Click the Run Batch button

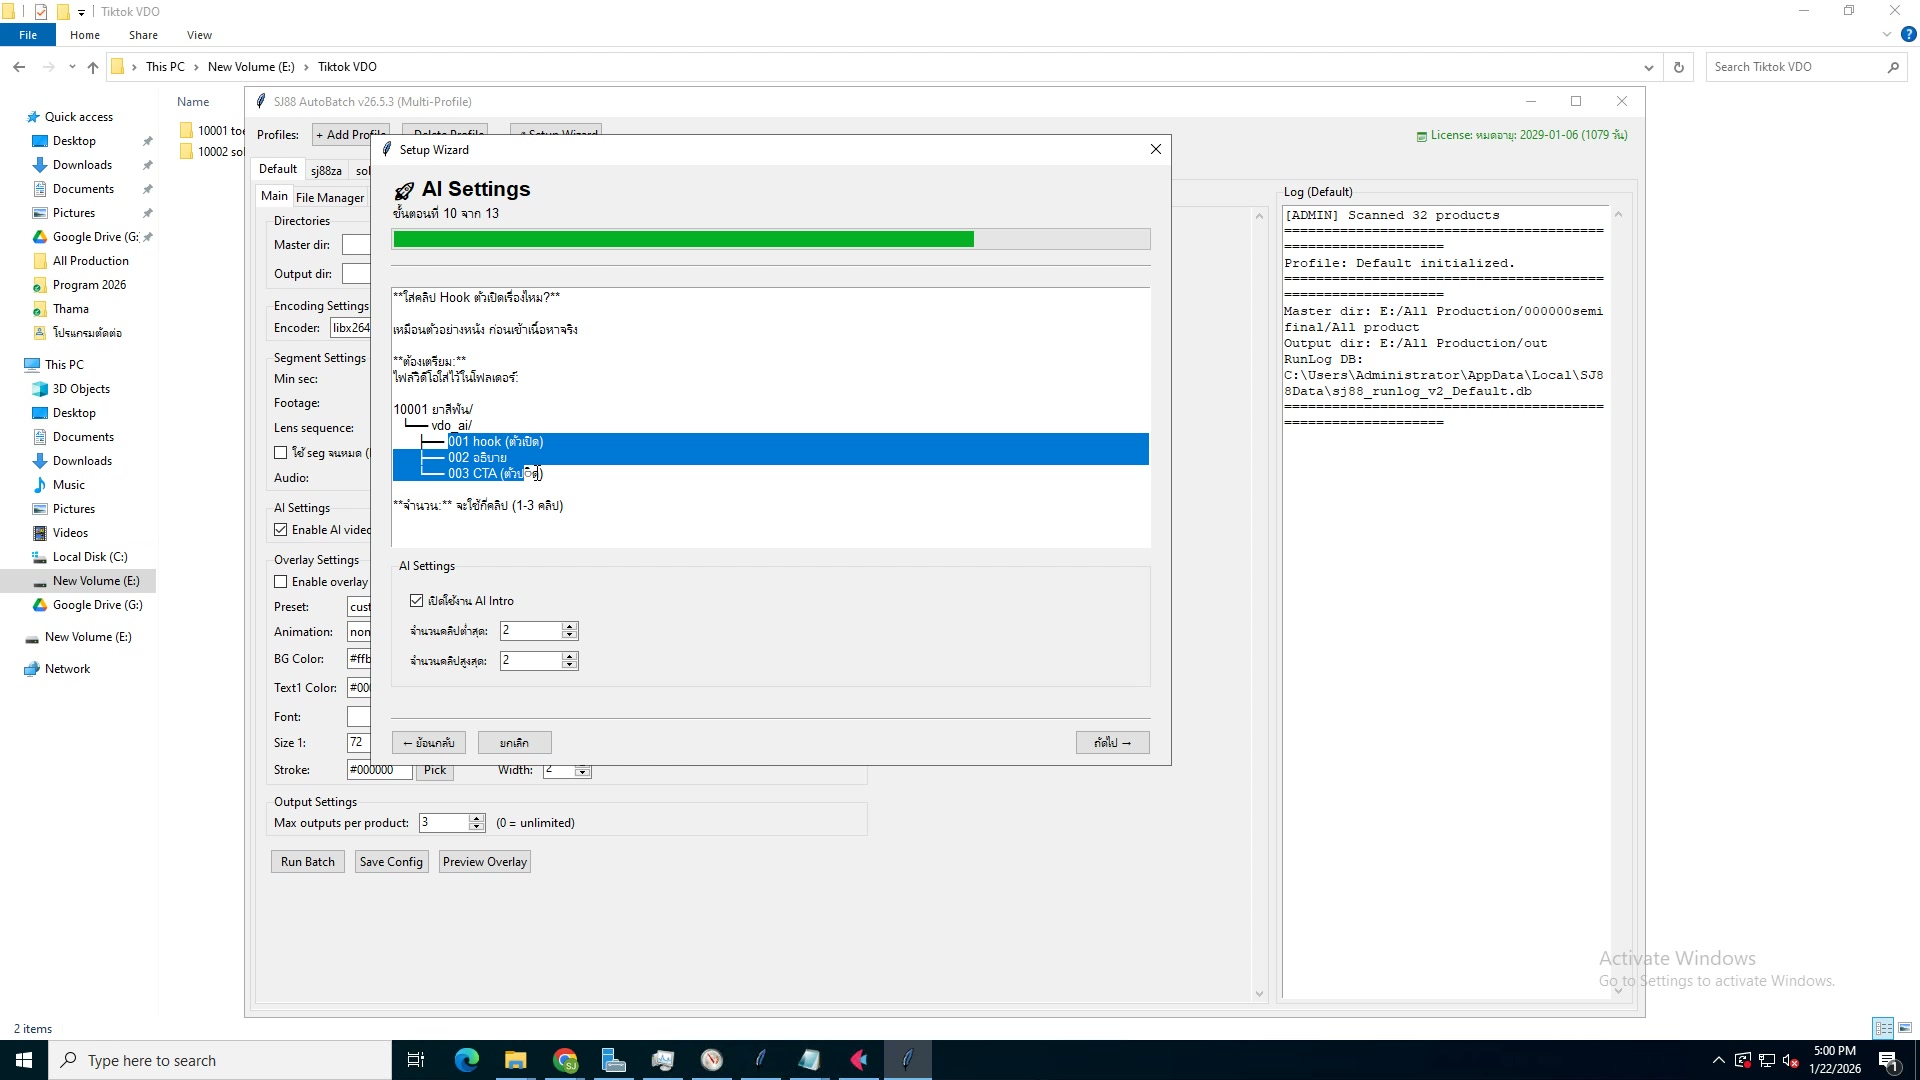308,862
